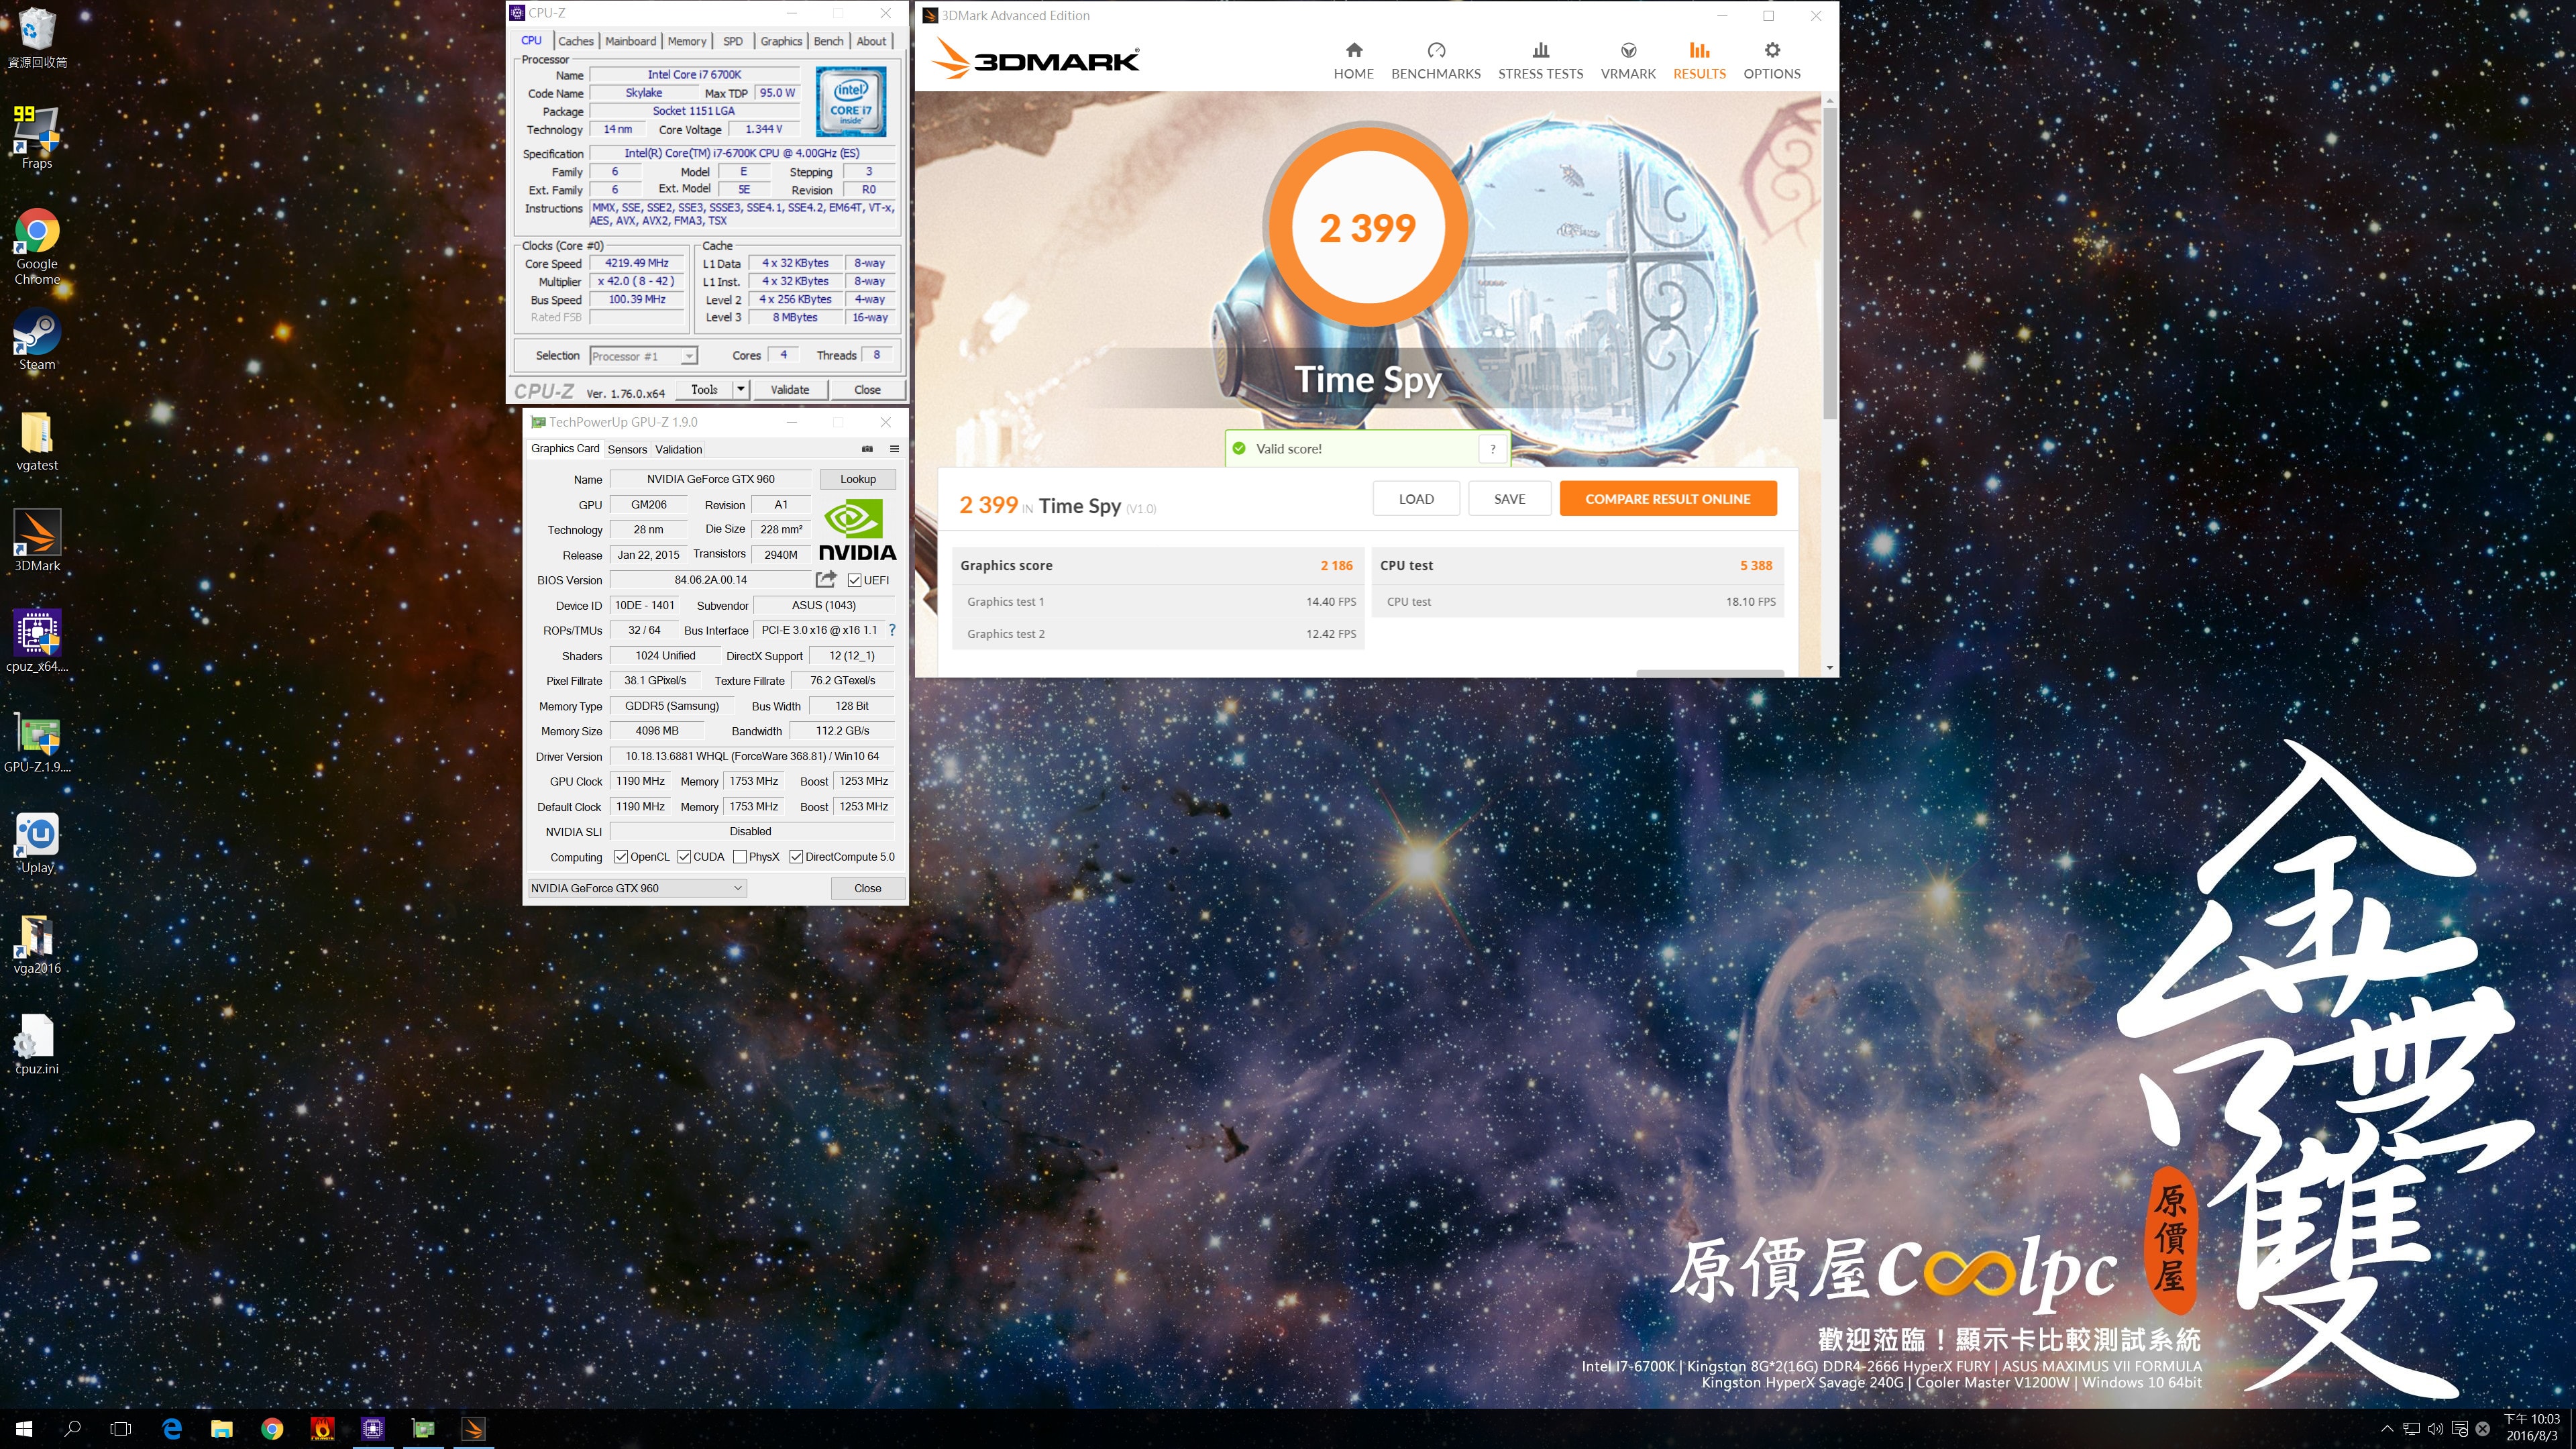The image size is (2576, 1449).
Task: Open the vgatest folder icon
Action: click(37, 441)
